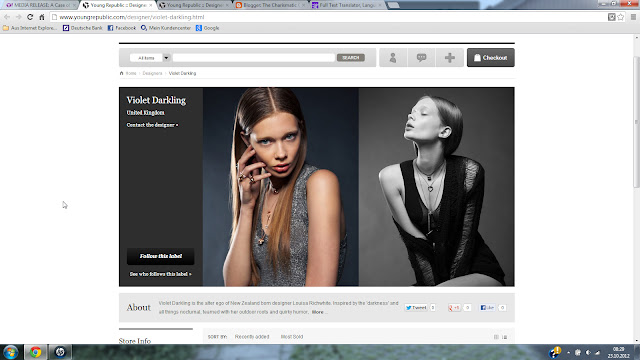Open the Action Center flag tray icon

pos(578,352)
